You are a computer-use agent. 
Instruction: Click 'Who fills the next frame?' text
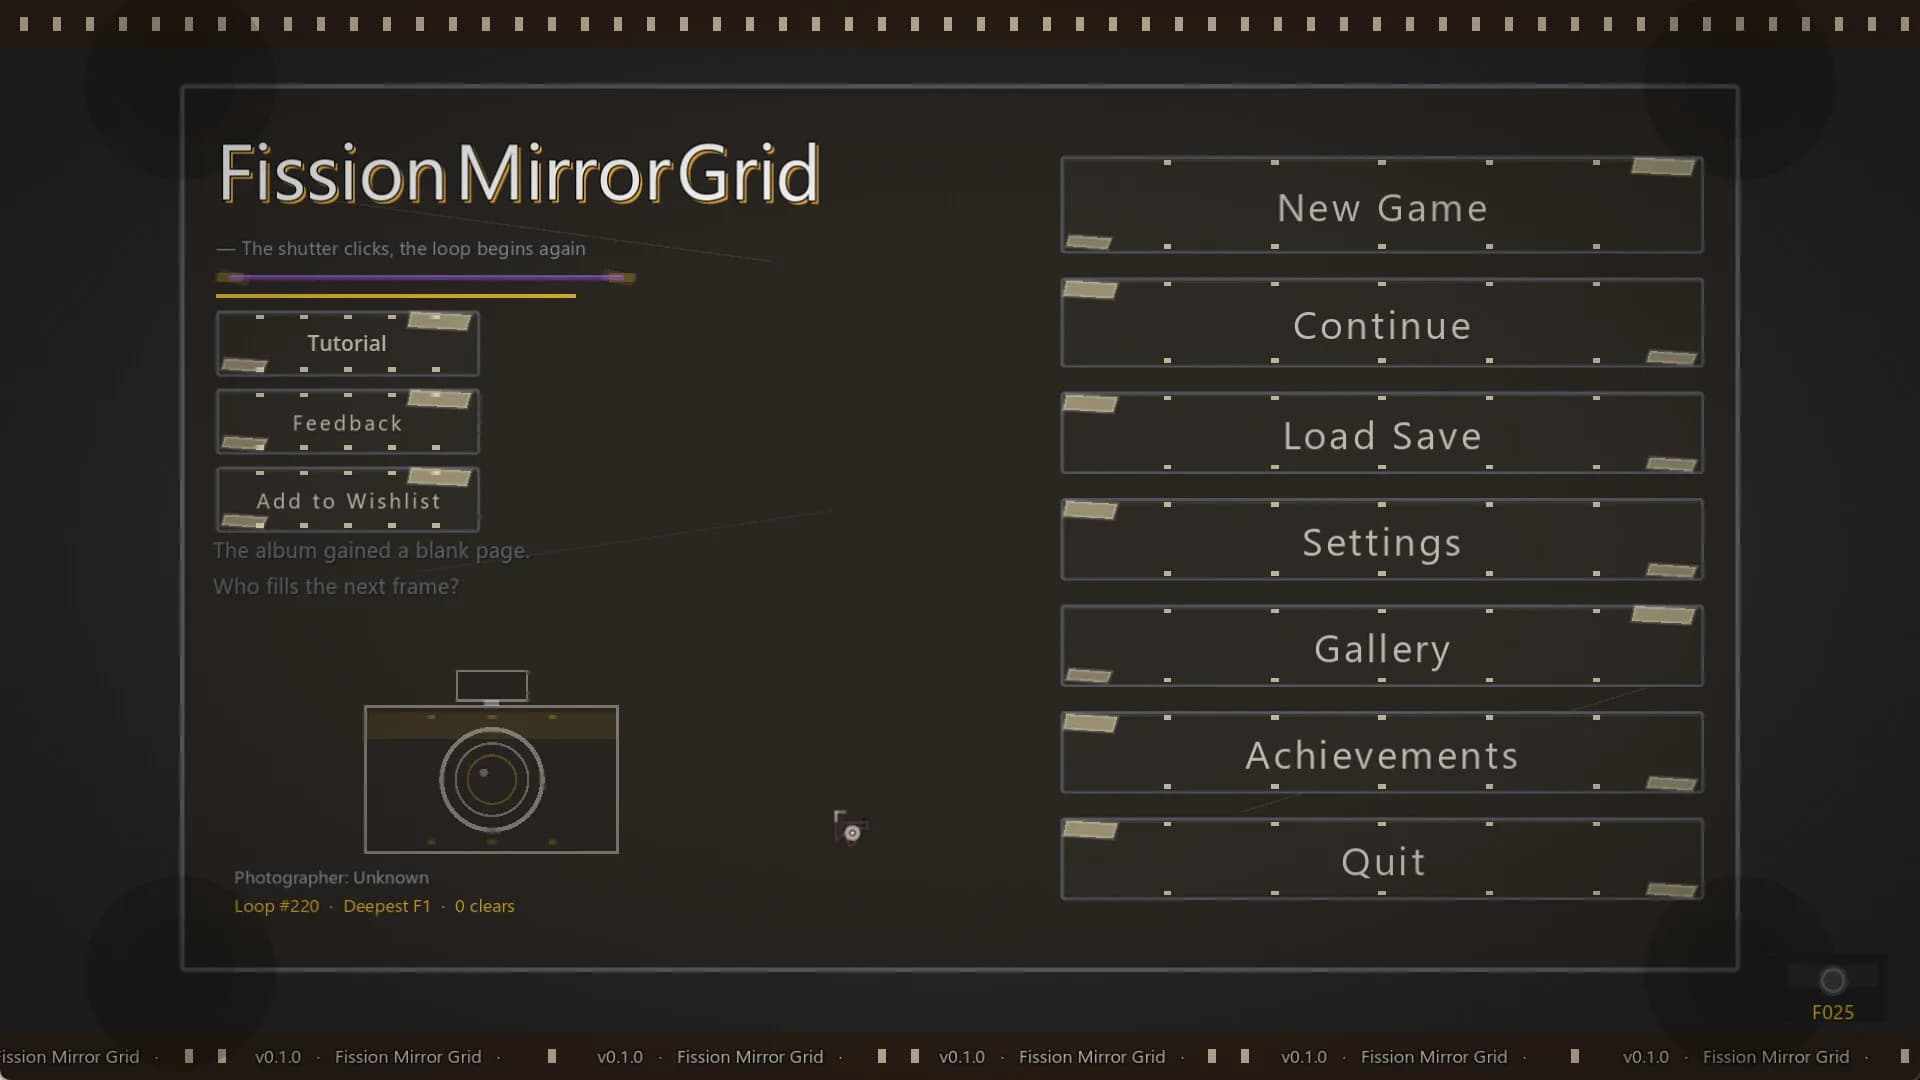336,586
